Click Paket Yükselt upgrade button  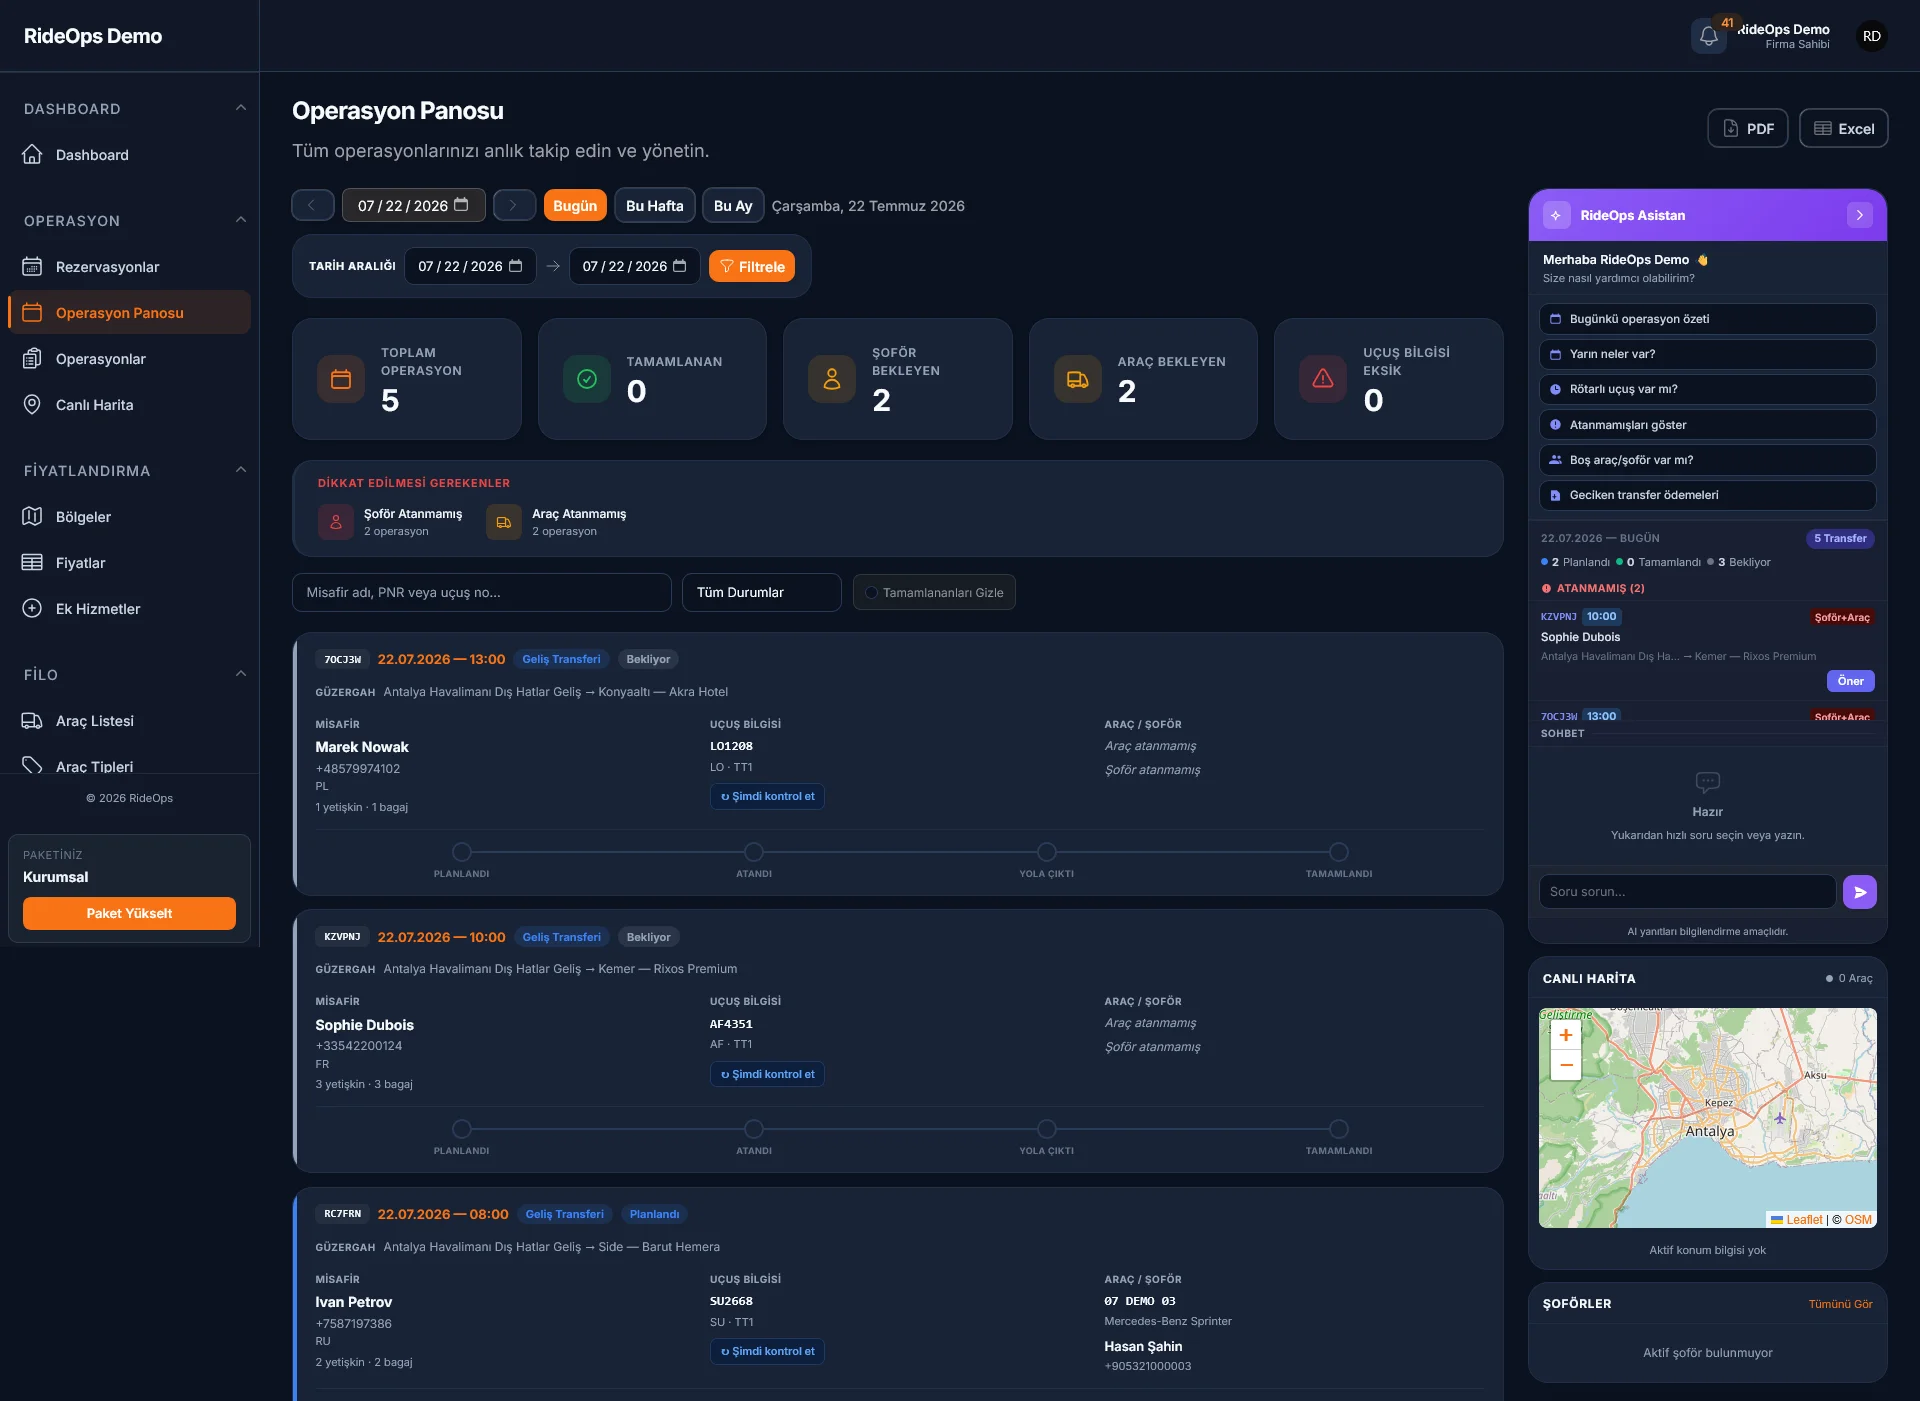point(129,913)
